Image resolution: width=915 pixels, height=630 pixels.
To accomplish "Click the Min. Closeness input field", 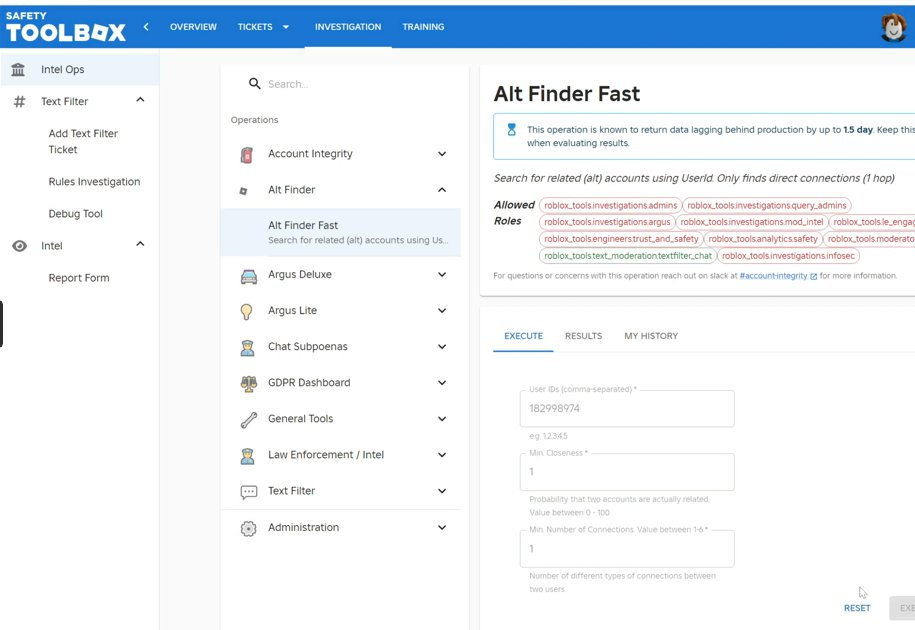I will tap(627, 471).
